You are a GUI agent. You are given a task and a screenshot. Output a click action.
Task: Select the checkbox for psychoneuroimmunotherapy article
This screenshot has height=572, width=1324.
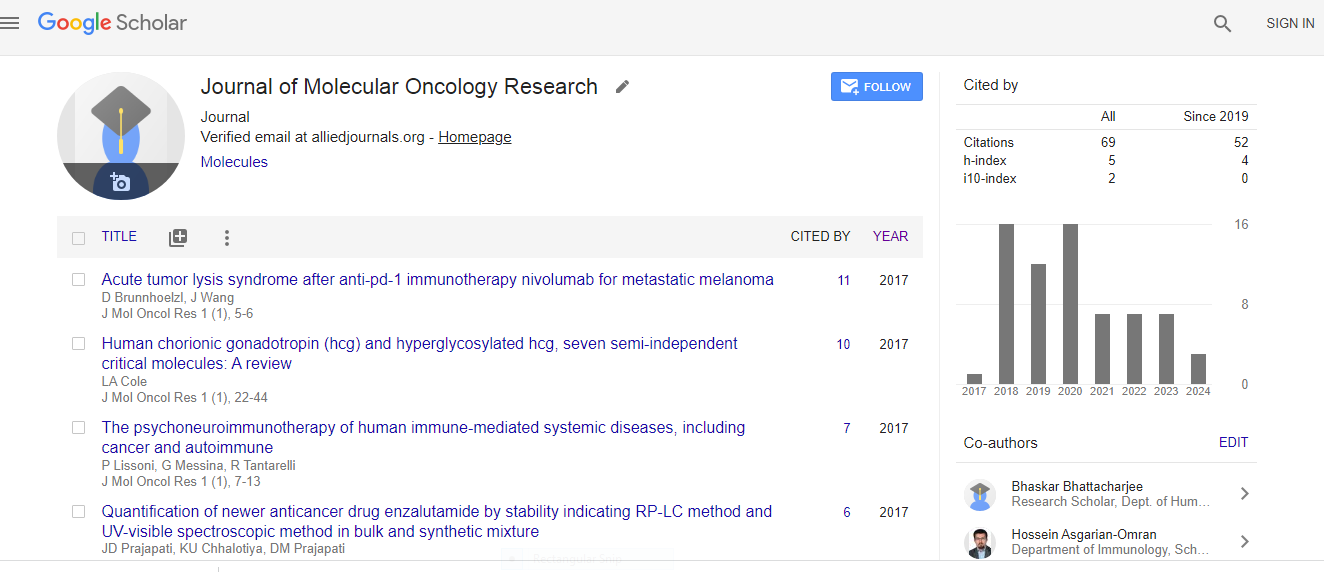78,428
